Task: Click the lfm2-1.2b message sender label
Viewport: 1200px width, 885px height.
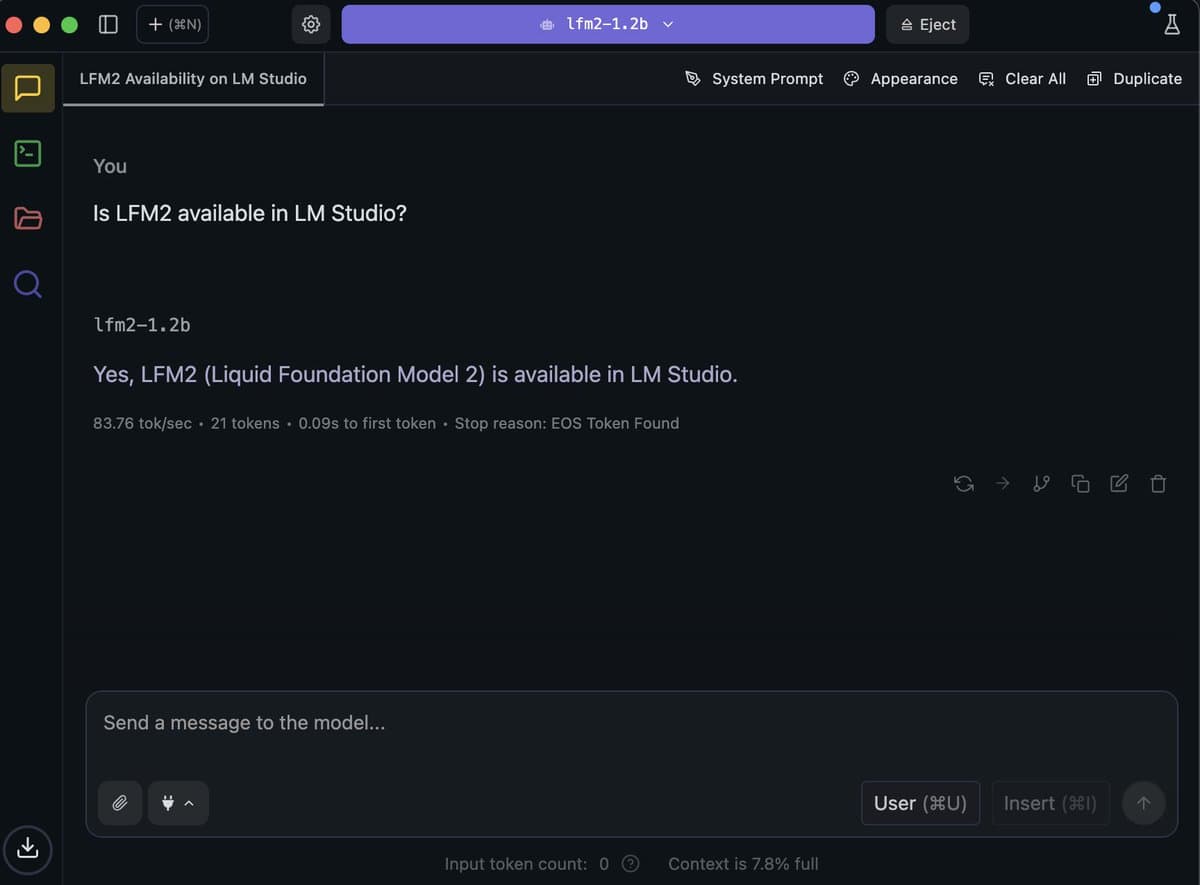Action: pos(142,325)
